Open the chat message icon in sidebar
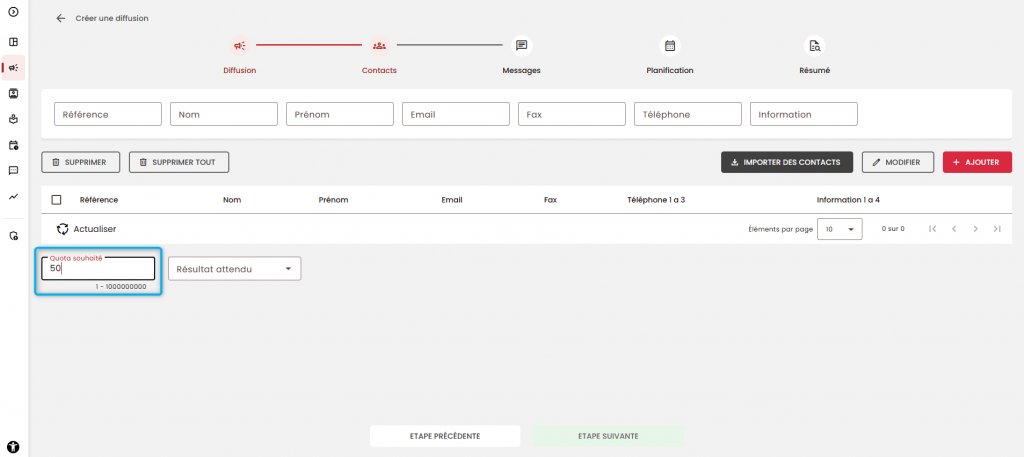Image resolution: width=1024 pixels, height=457 pixels. point(13,170)
